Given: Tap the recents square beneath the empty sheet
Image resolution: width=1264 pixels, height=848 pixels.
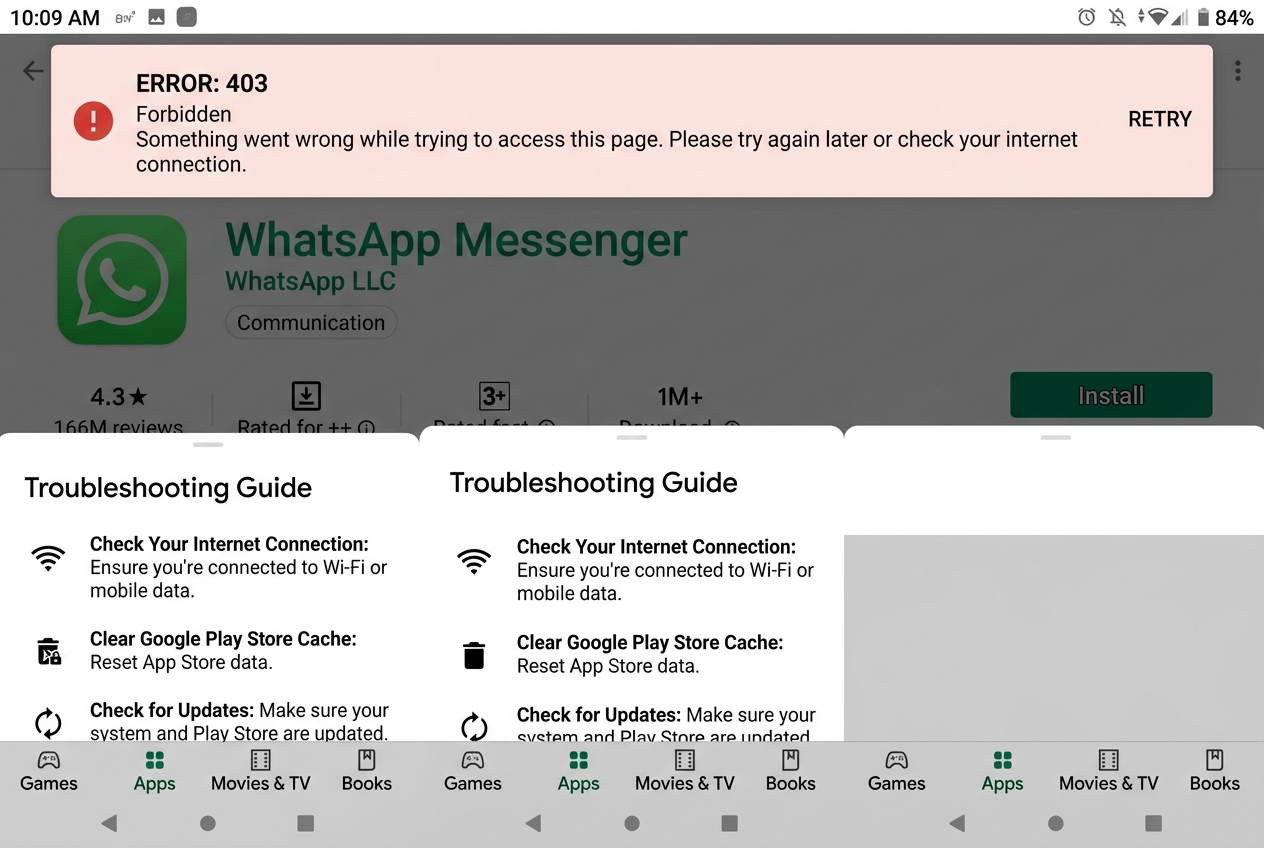Looking at the screenshot, I should coord(1154,823).
